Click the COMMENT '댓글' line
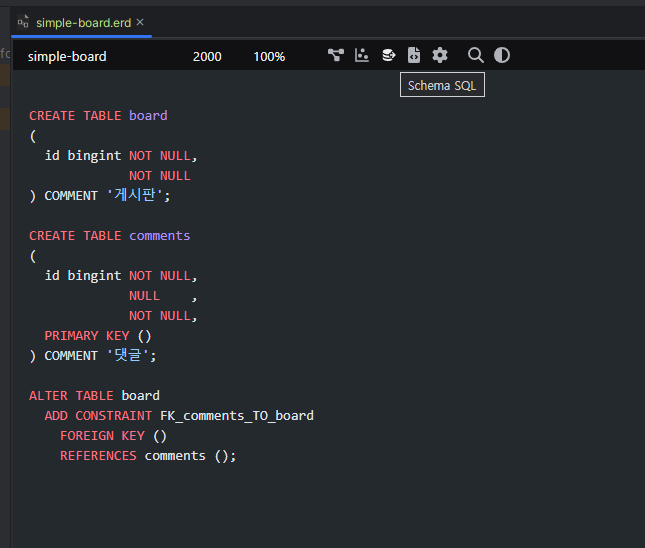Viewport: 645px width, 548px height. pos(93,355)
